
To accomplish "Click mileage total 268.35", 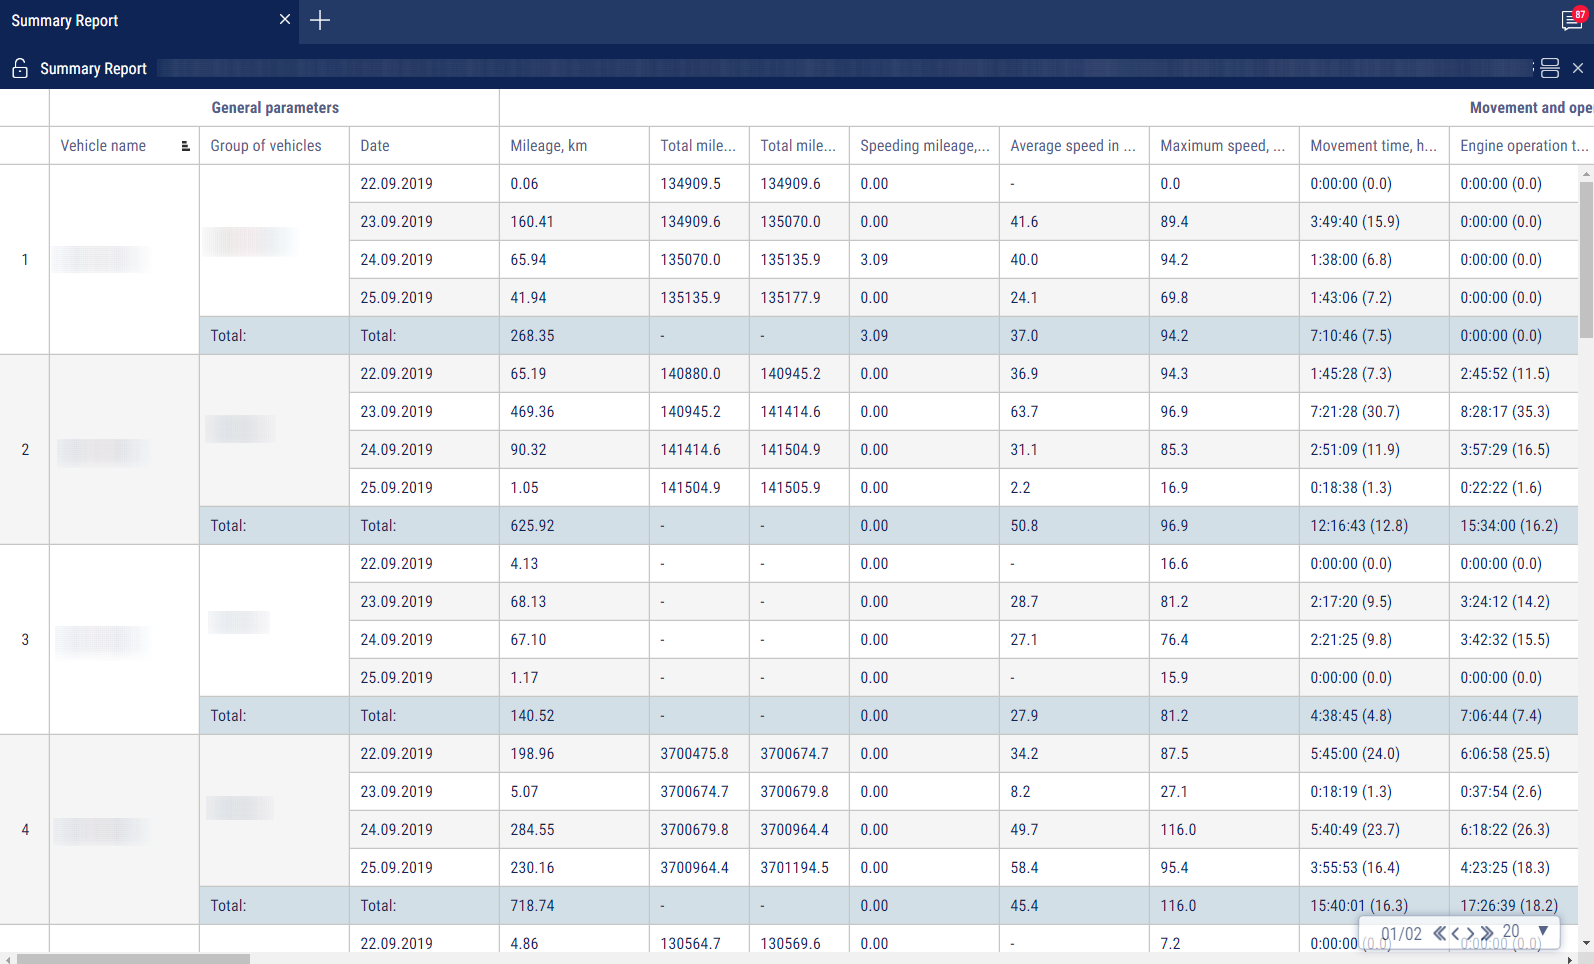I will click(532, 336).
